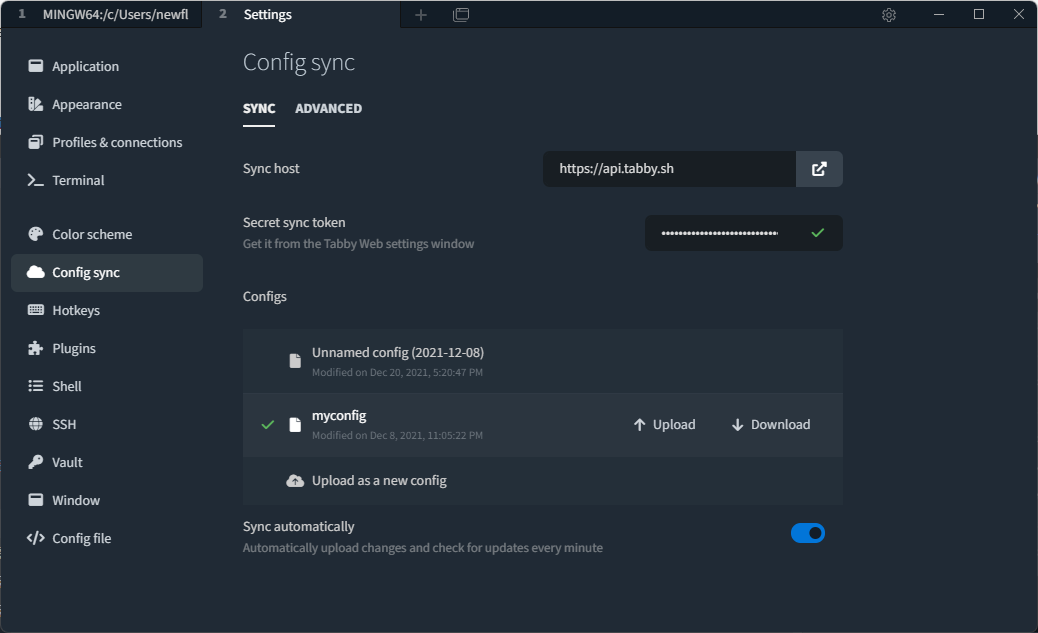Viewport: 1038px width, 633px height.
Task: Click the cloud upload icon
Action: click(x=295, y=481)
